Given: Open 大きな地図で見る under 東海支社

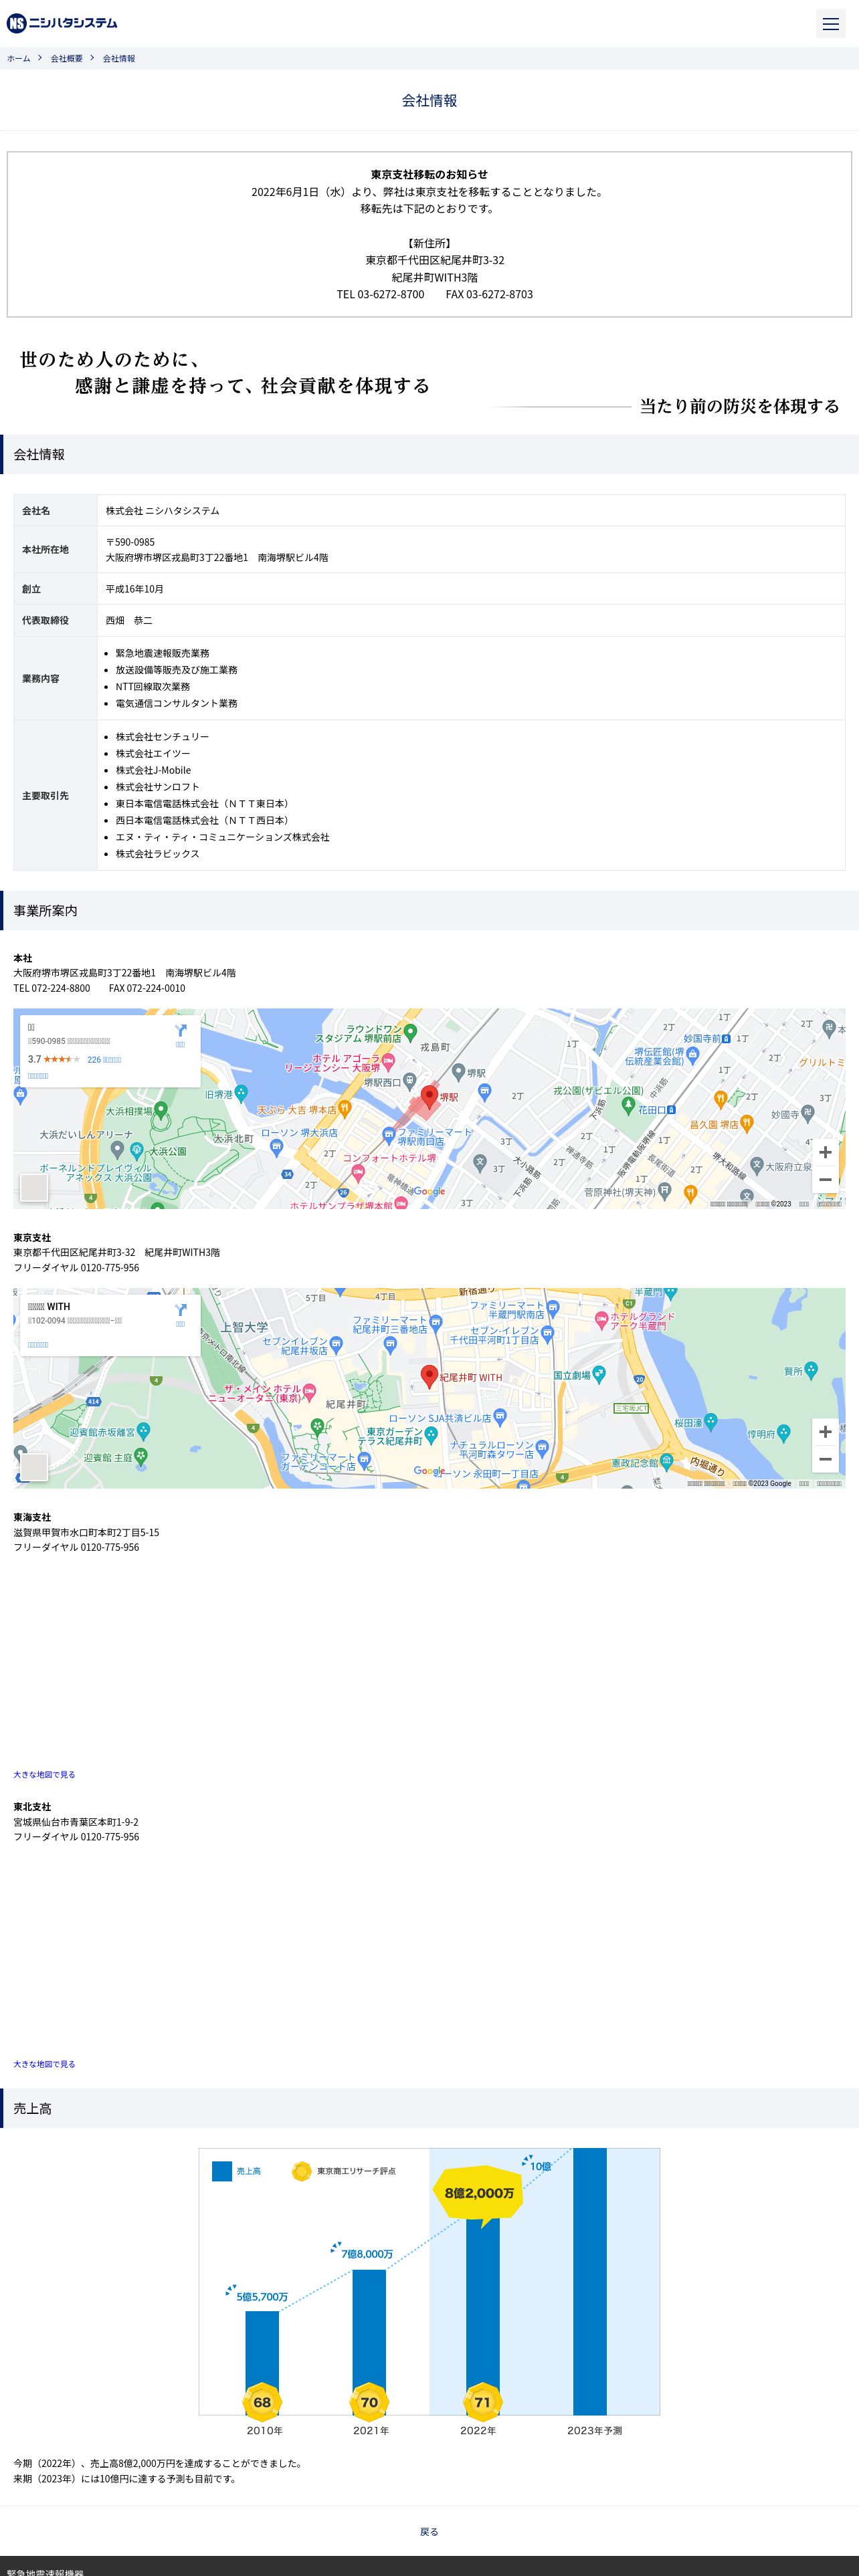Looking at the screenshot, I should (x=44, y=1774).
